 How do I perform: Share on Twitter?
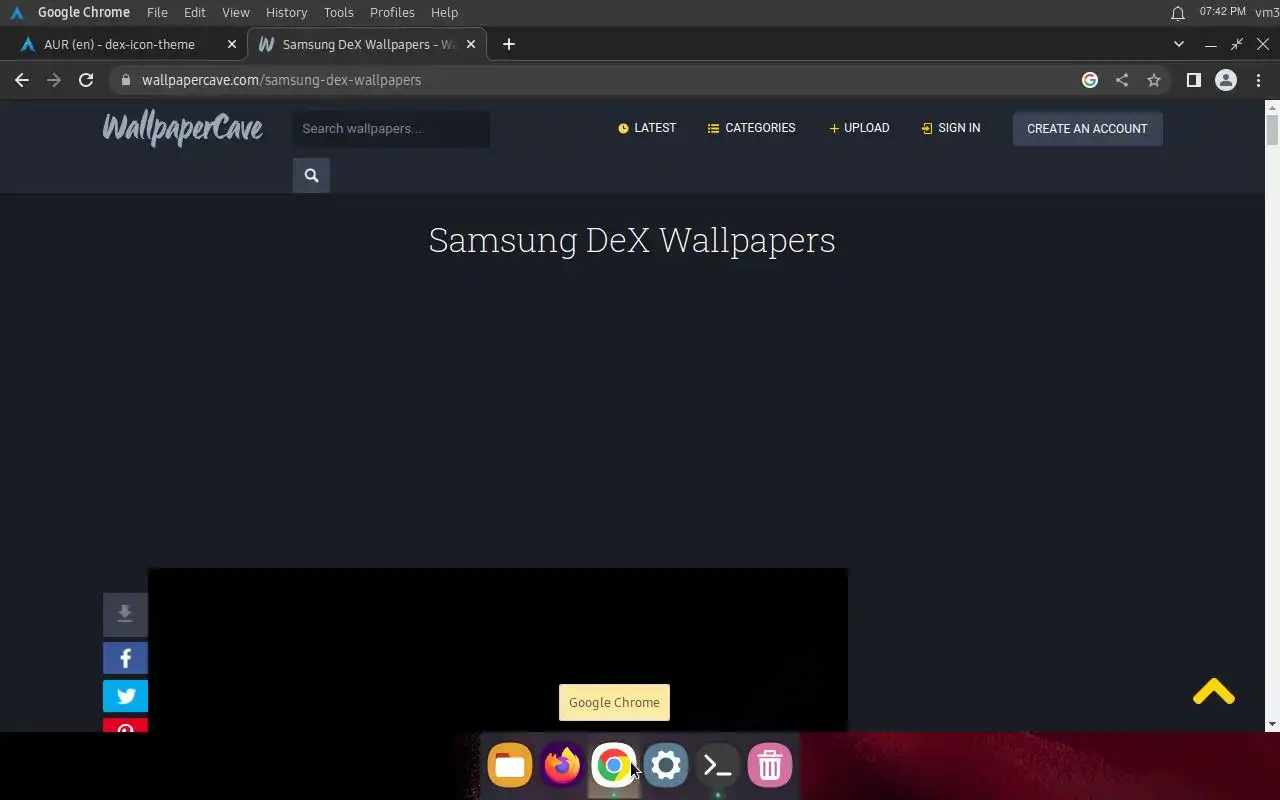125,696
